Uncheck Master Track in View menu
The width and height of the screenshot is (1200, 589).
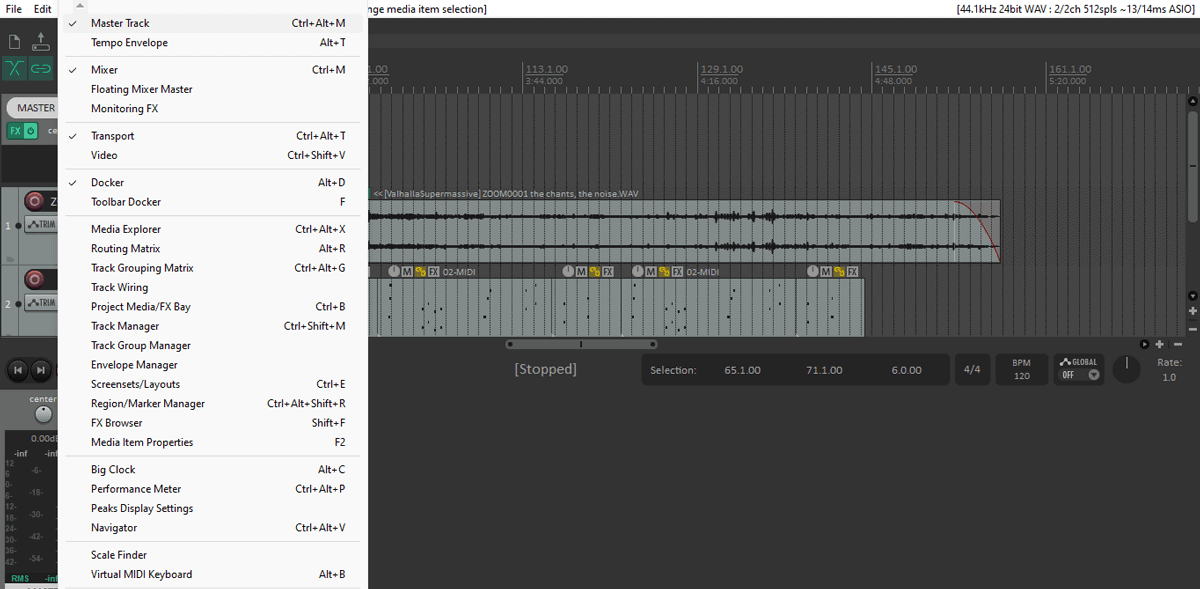(x=120, y=23)
